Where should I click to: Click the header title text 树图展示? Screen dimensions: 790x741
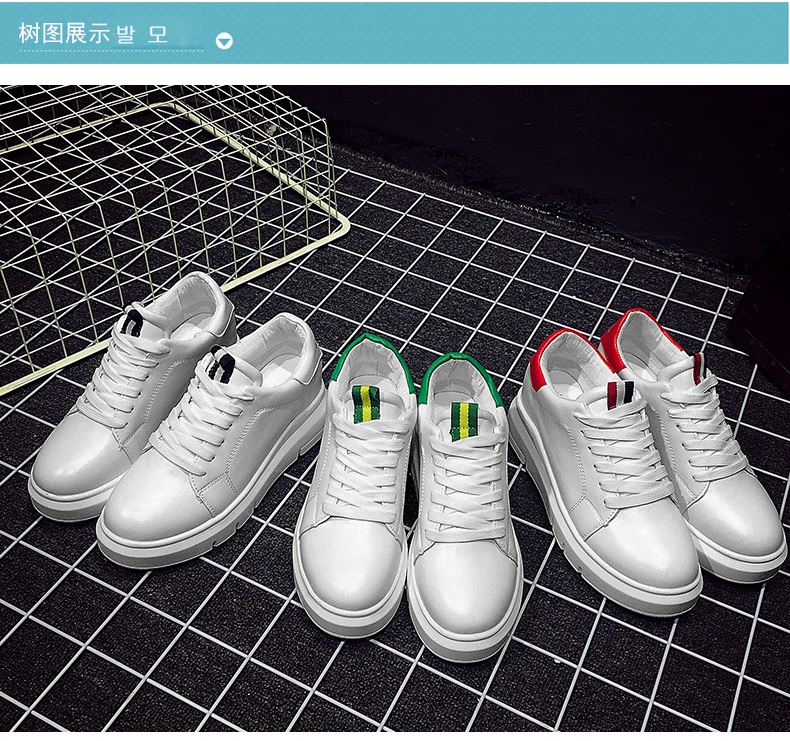64,33
